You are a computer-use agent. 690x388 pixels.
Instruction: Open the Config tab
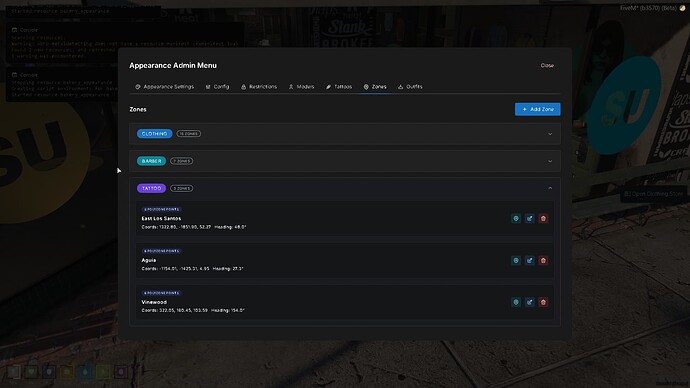(x=217, y=87)
